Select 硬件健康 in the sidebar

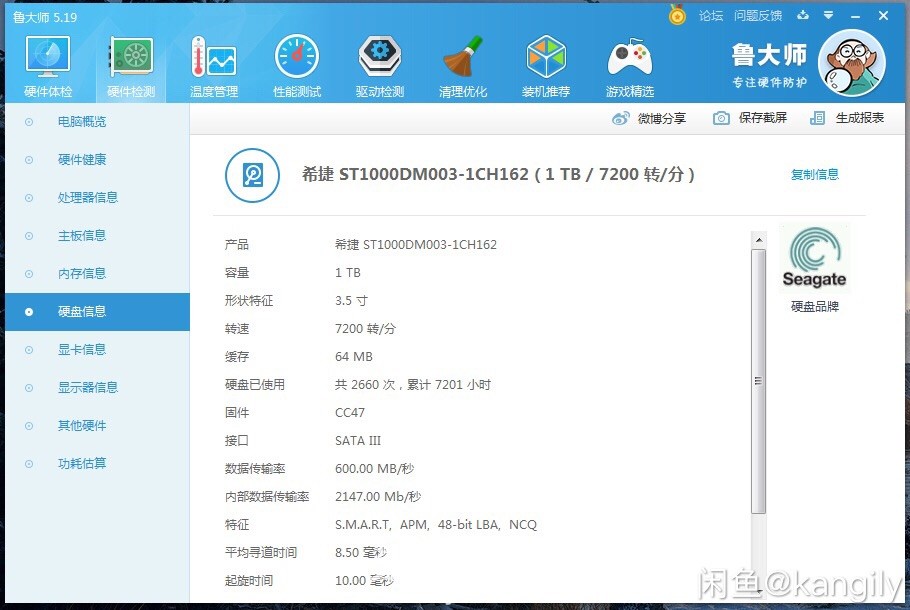[x=82, y=160]
